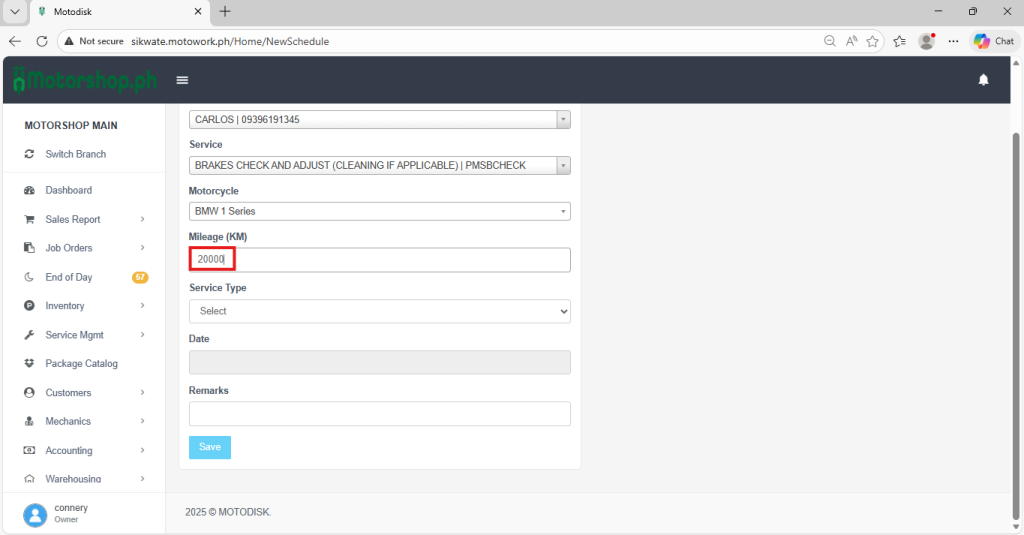The image size is (1024, 535).
Task: Click the notification bell icon
Action: click(x=983, y=80)
